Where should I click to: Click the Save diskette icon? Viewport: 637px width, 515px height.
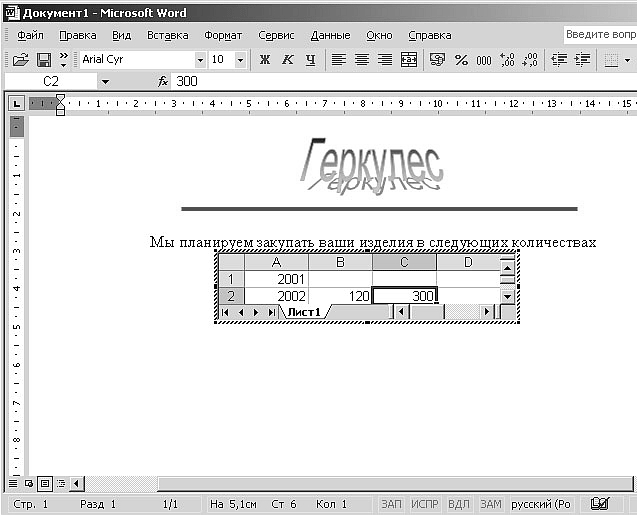pos(44,60)
